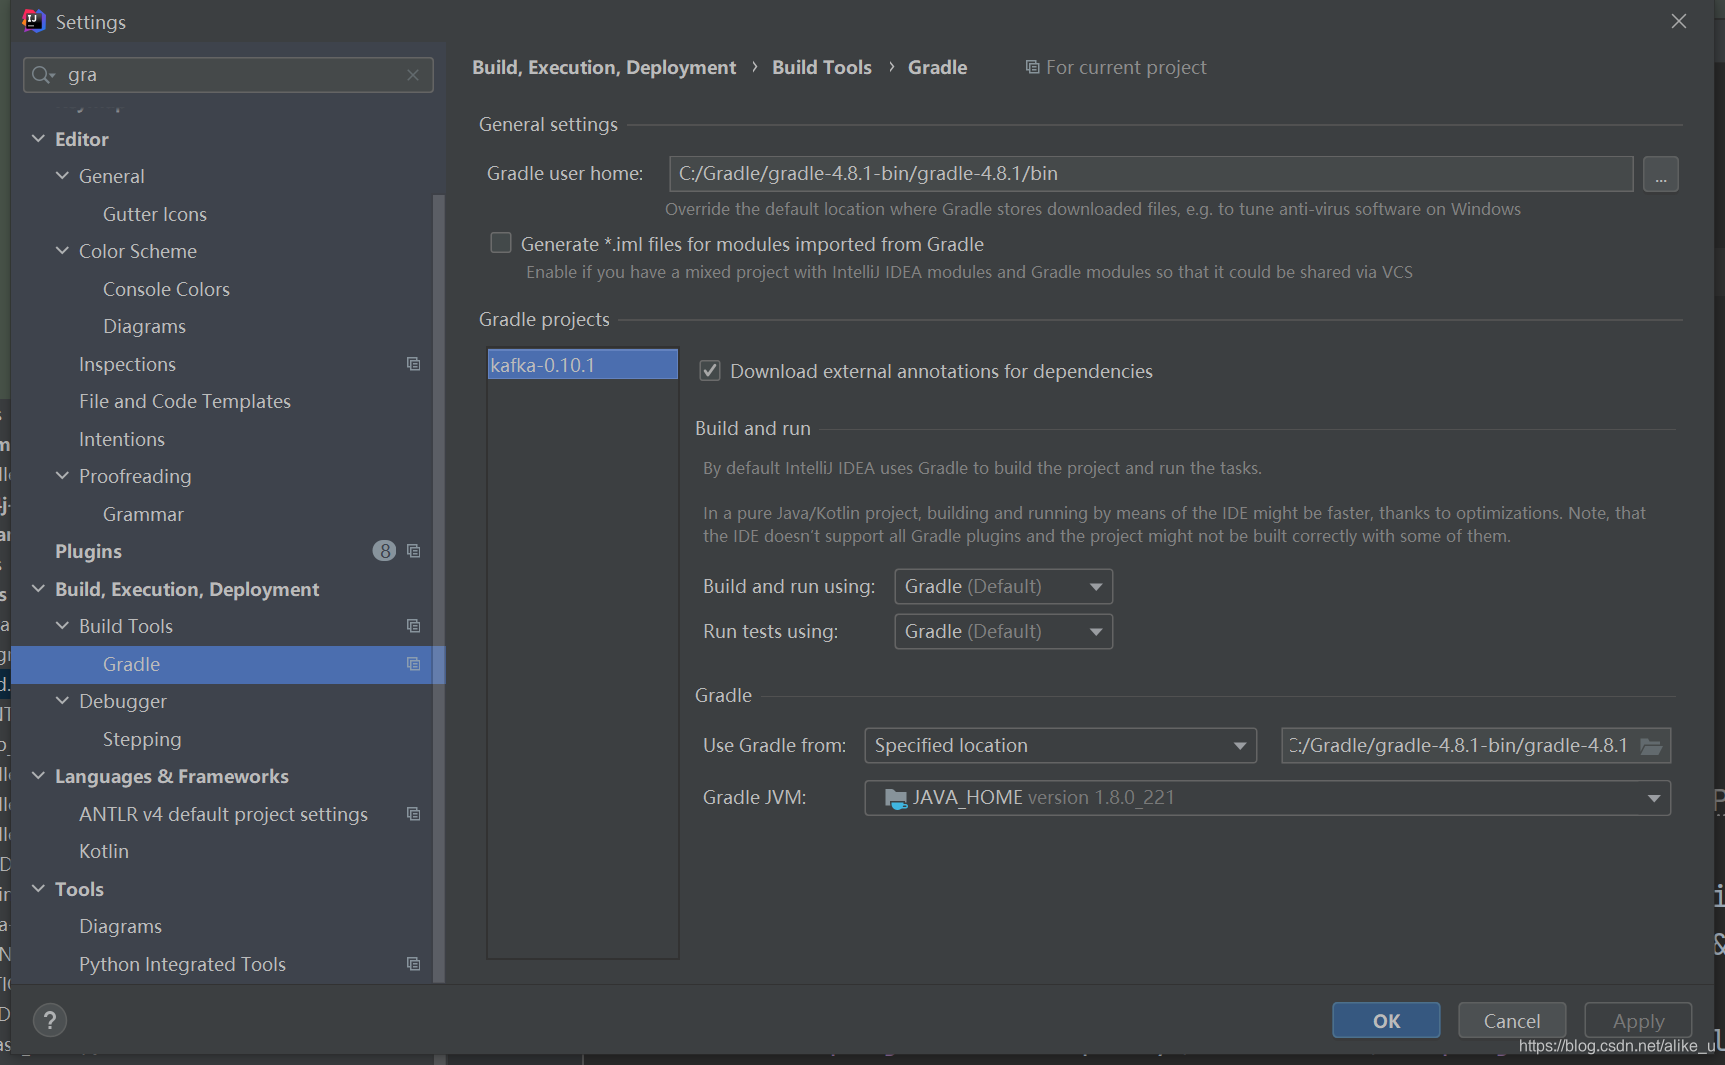Click project-level icon on Gradle row
Image resolution: width=1725 pixels, height=1065 pixels.
click(413, 664)
